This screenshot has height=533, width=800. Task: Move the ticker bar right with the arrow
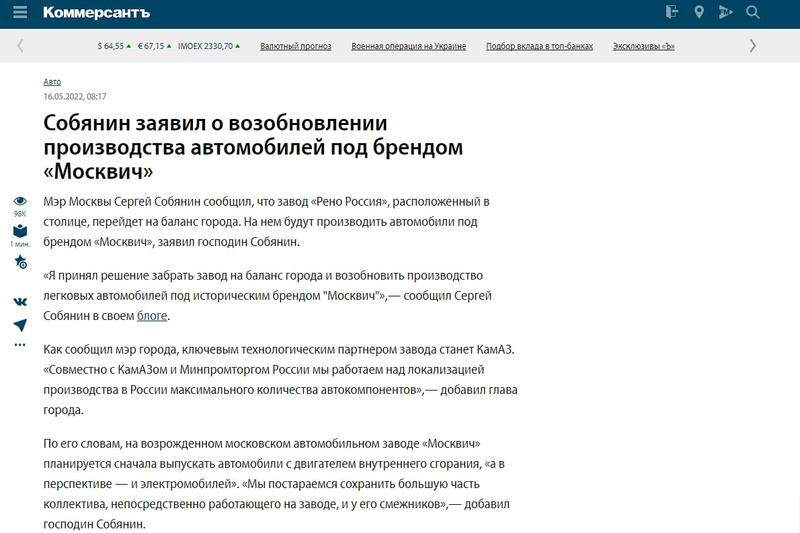coord(753,46)
